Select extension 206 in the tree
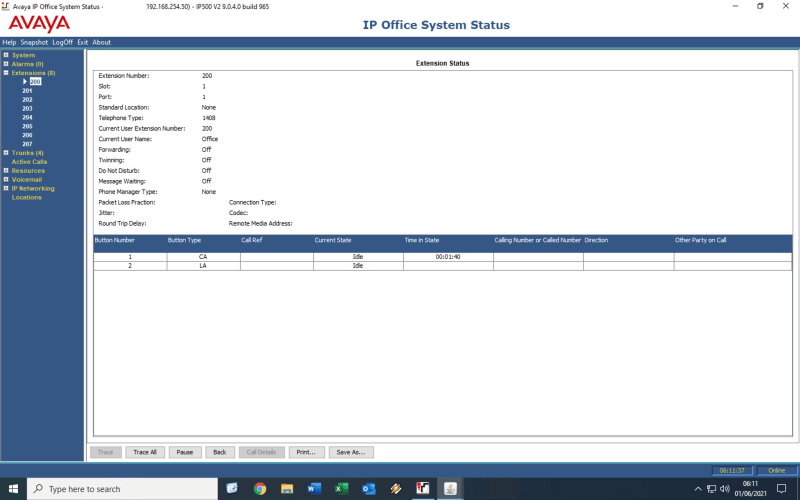800x500 pixels. (x=27, y=135)
